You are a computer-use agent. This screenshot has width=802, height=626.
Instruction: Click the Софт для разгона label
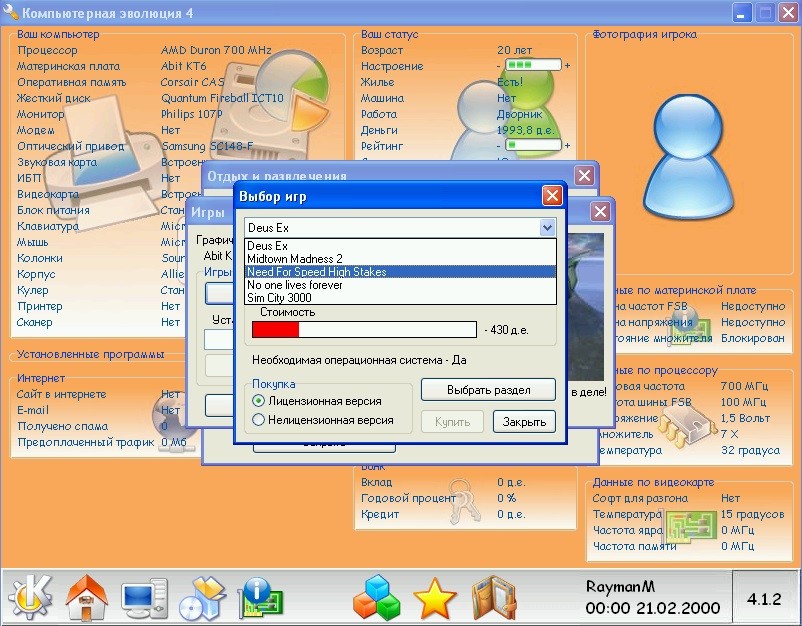[640, 498]
